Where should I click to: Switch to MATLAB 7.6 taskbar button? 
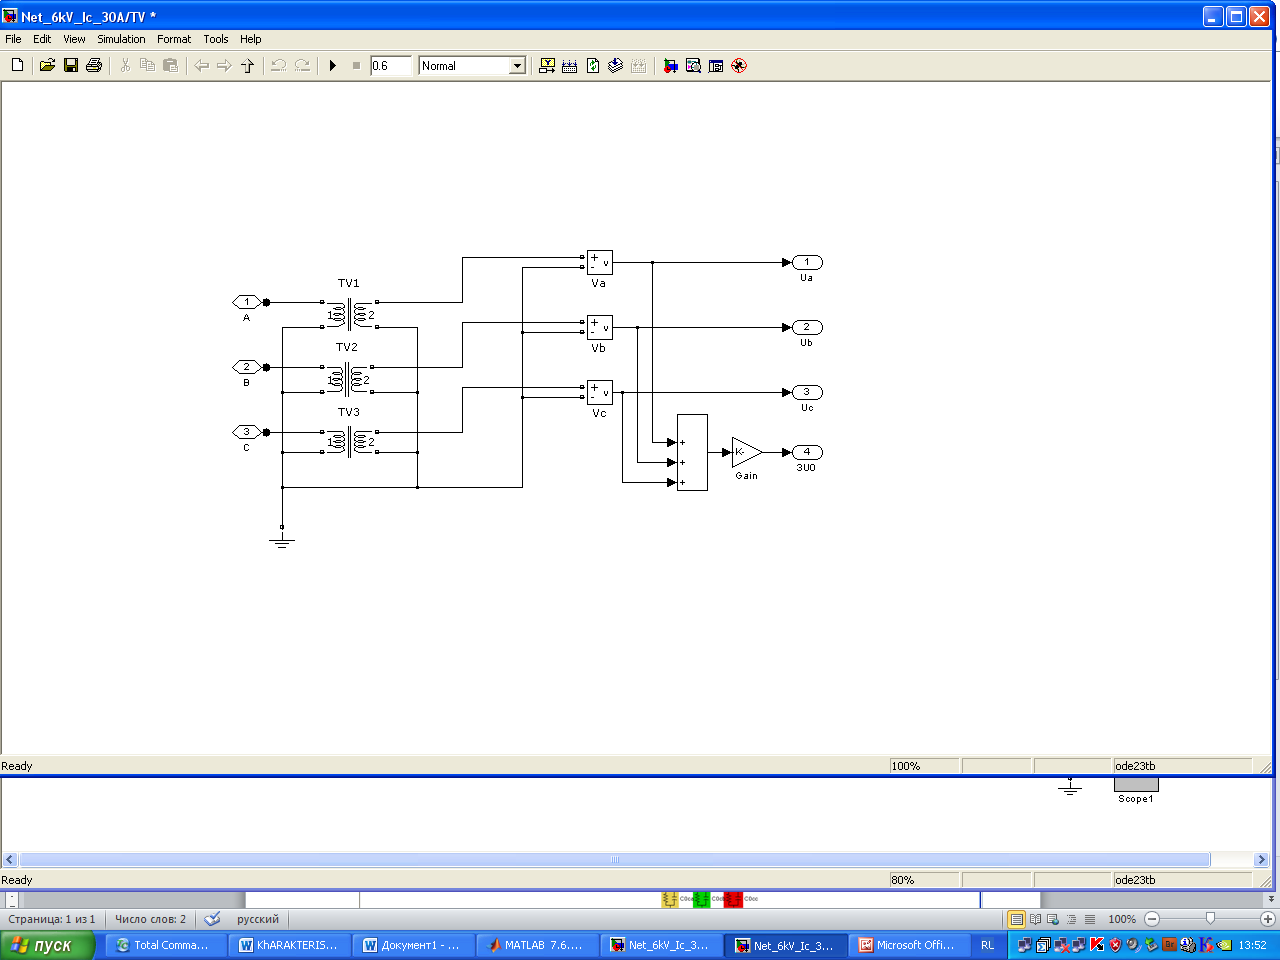point(537,945)
